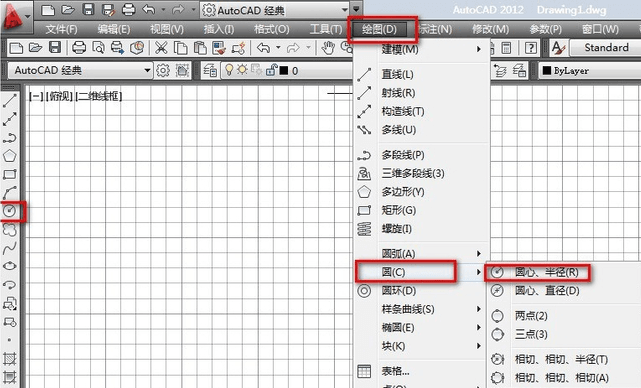641x388 pixels.
Task: Open the 修改(M) menu
Action: [490, 29]
